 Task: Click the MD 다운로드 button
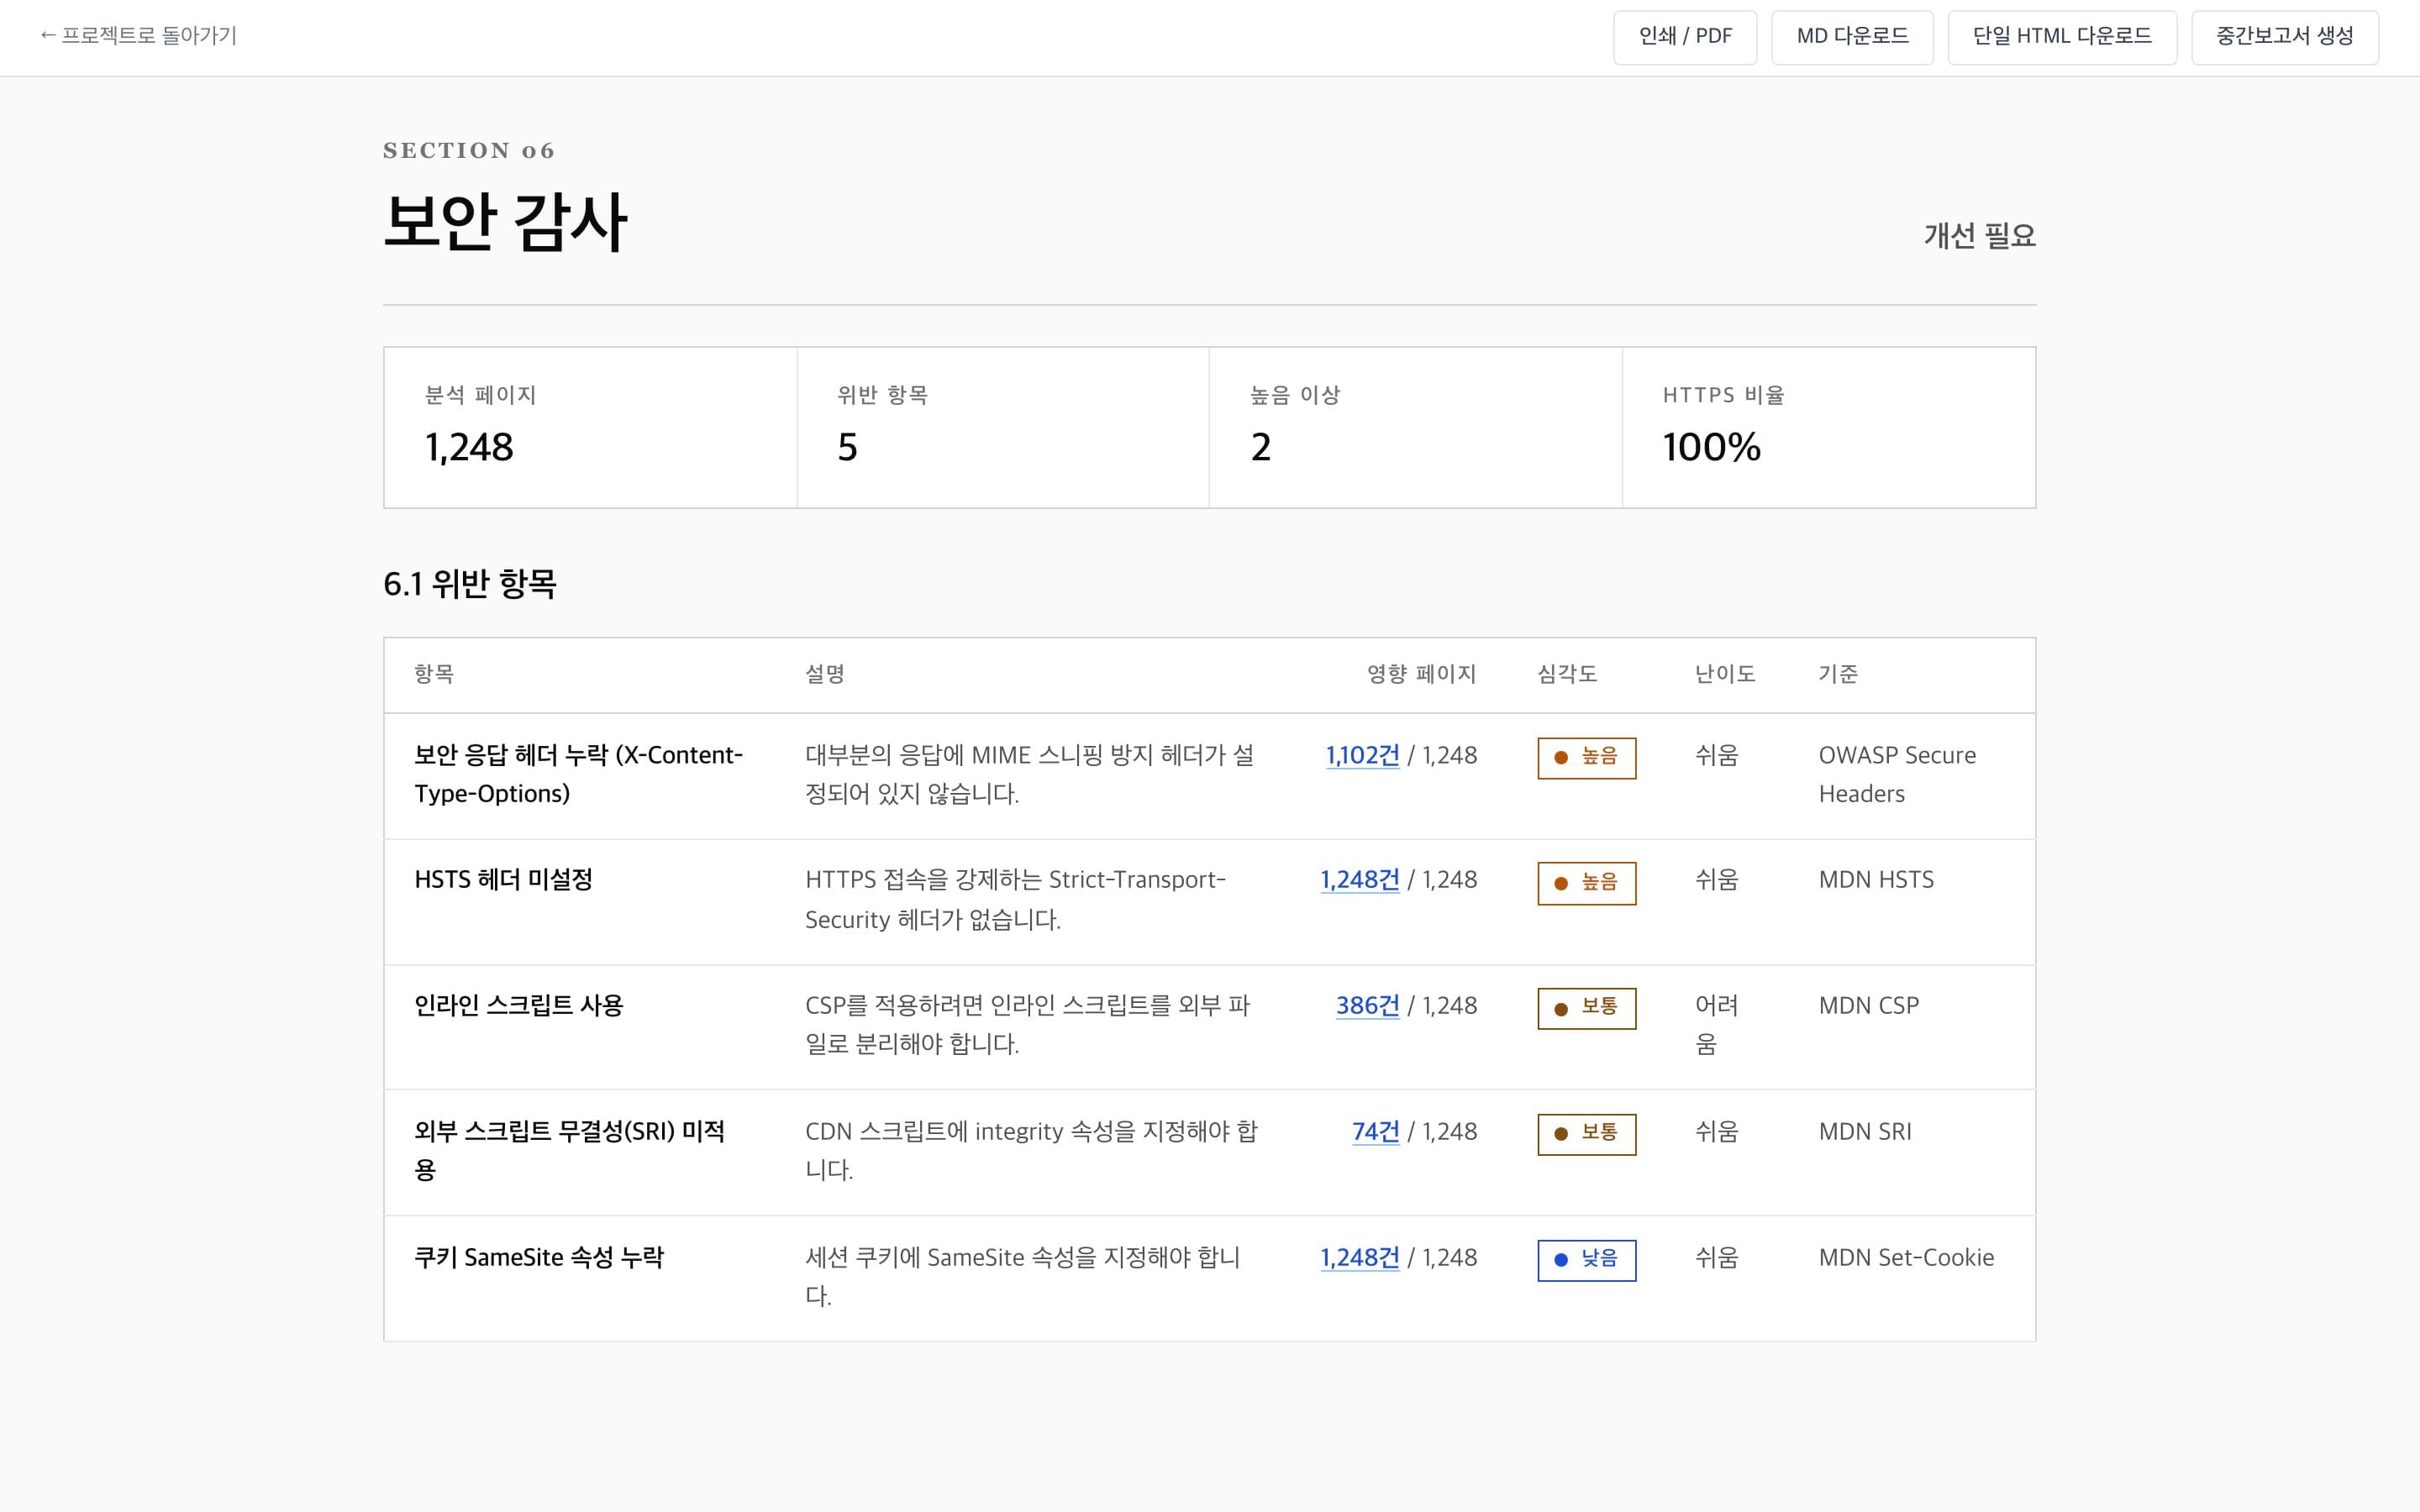pyautogui.click(x=1852, y=37)
